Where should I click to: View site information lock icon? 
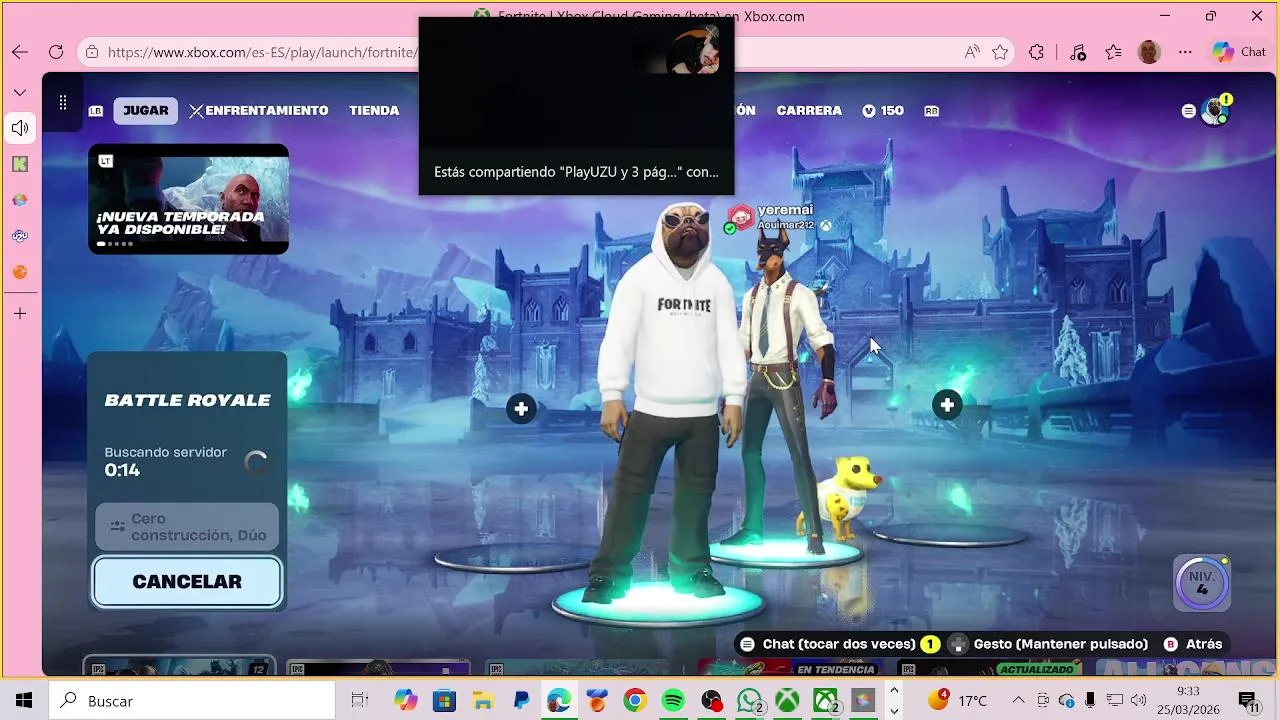pos(92,52)
